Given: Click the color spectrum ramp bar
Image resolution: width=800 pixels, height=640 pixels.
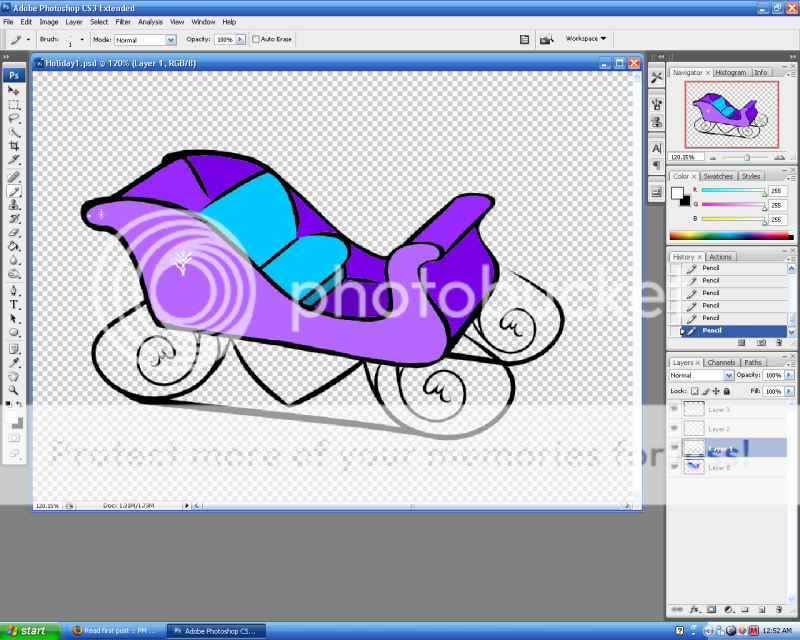Looking at the screenshot, I should 728,236.
